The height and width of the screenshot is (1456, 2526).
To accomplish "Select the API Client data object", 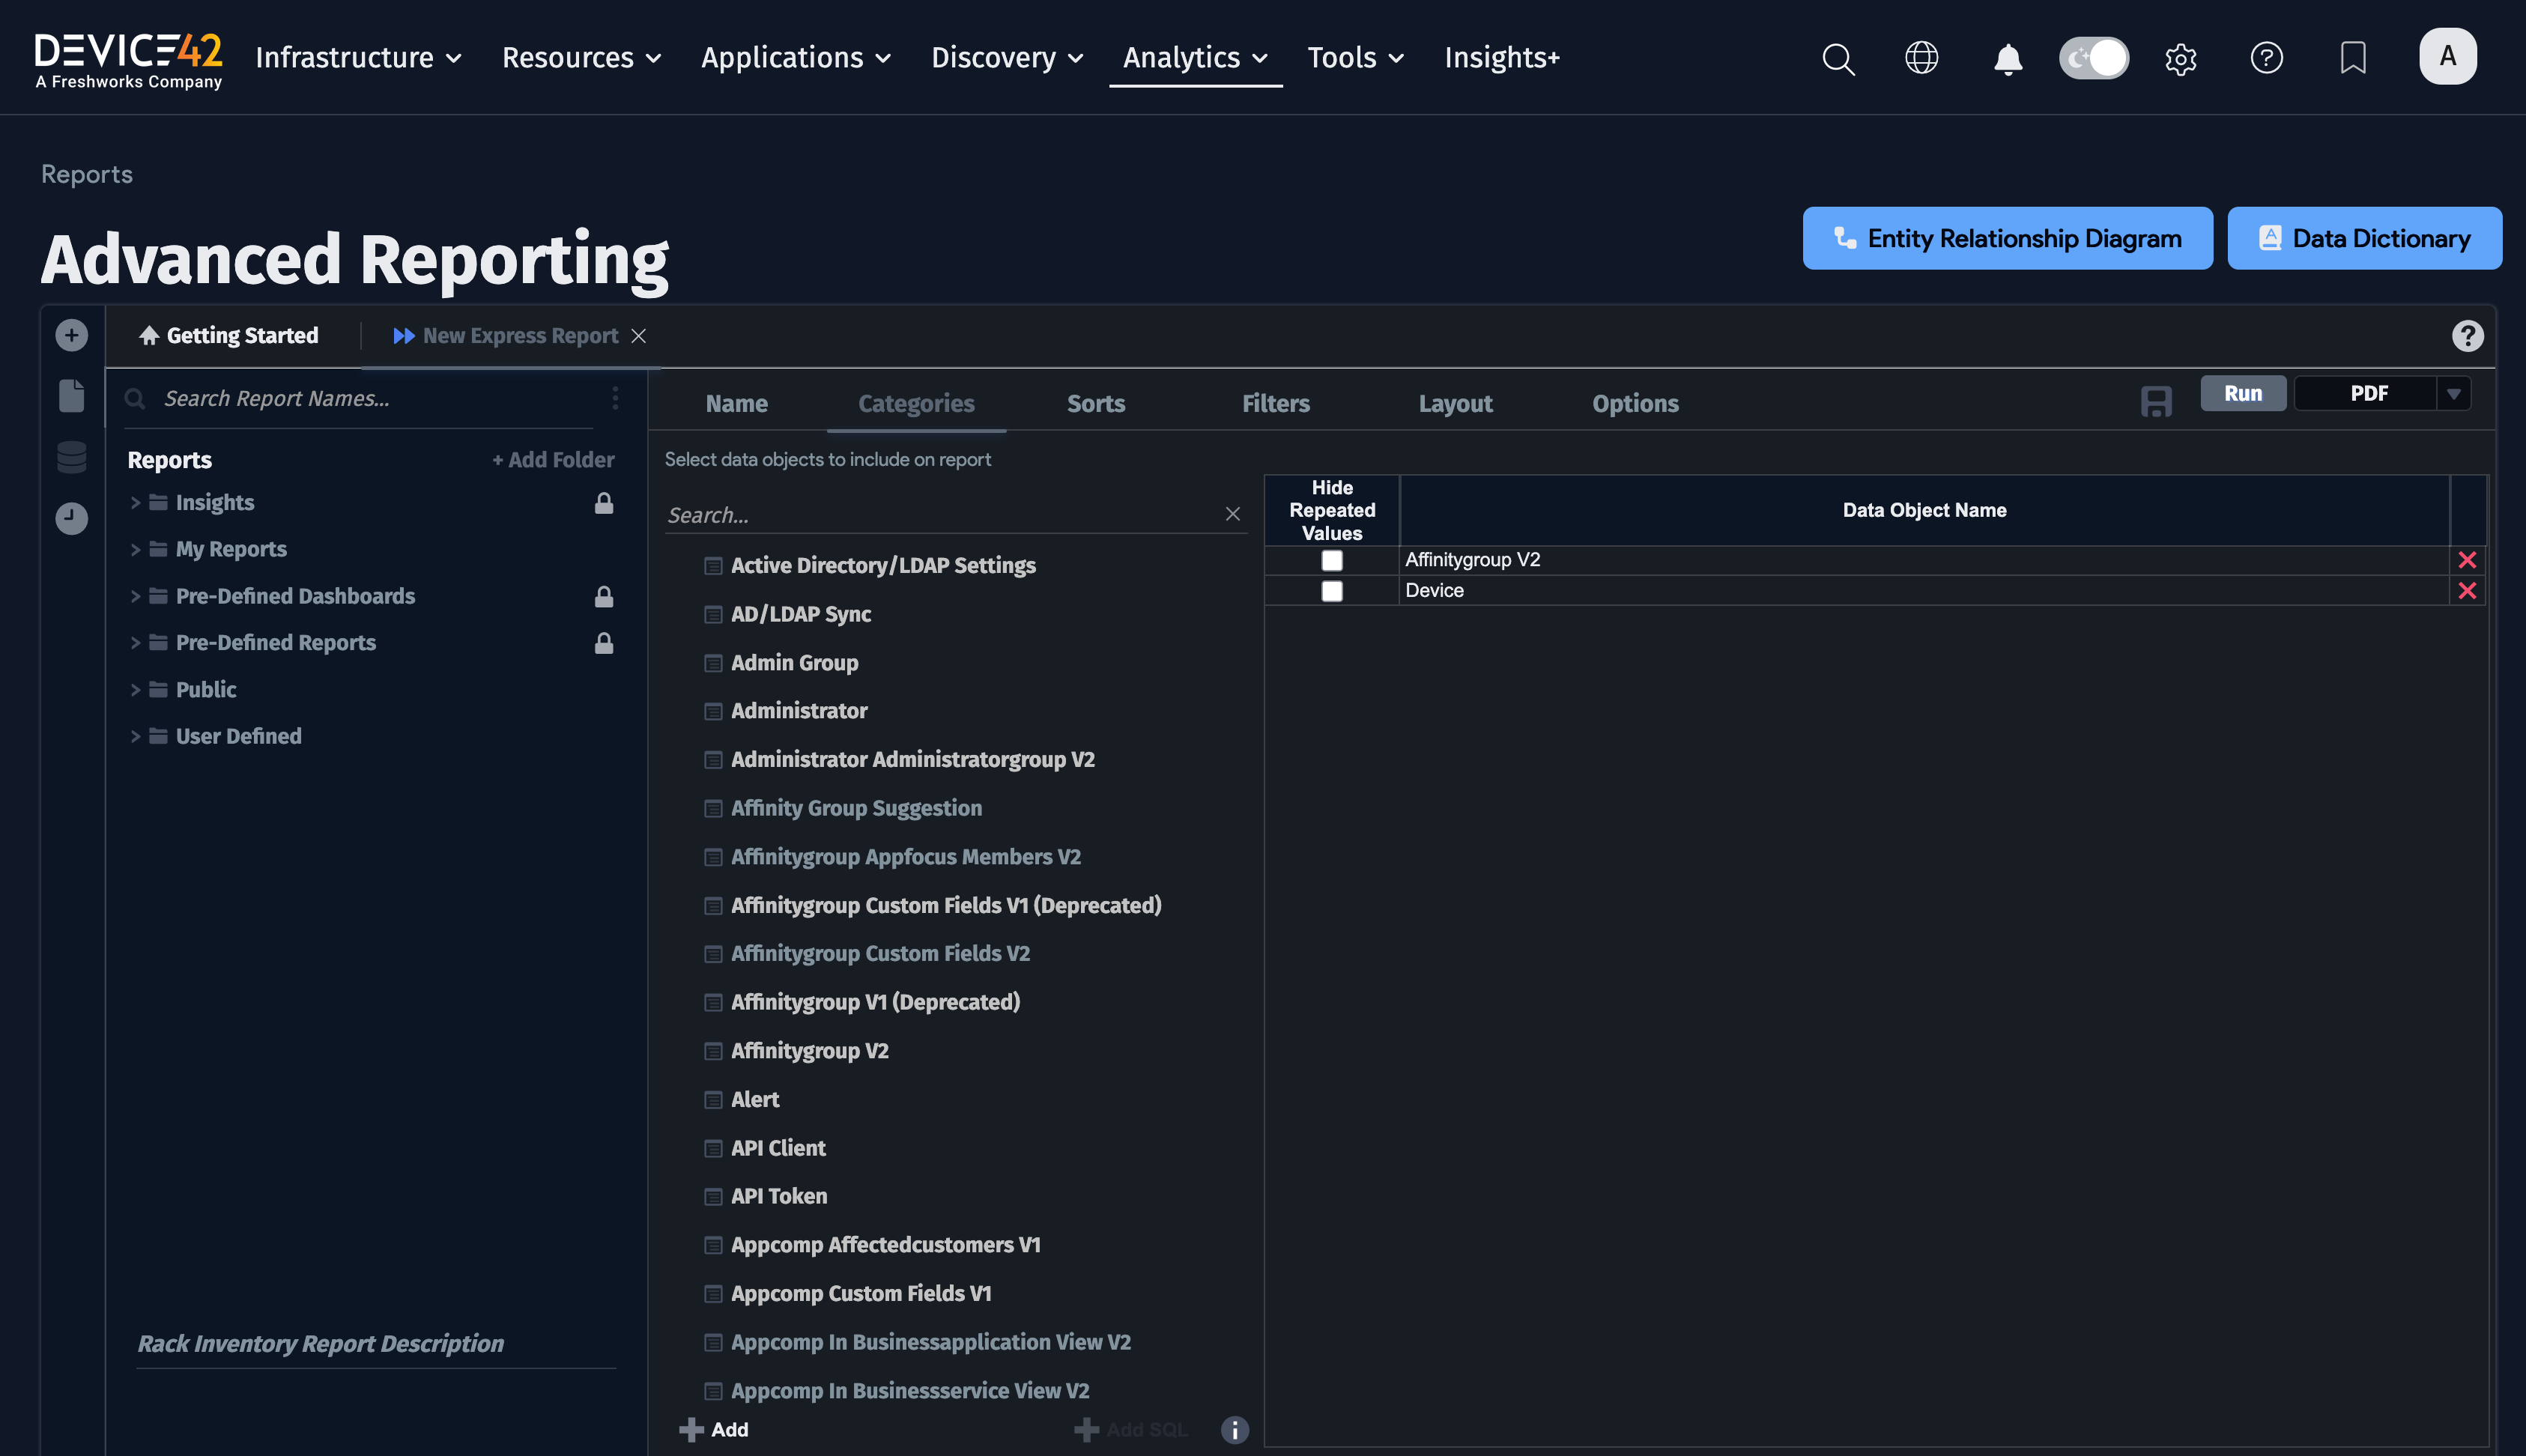I will pyautogui.click(x=778, y=1148).
